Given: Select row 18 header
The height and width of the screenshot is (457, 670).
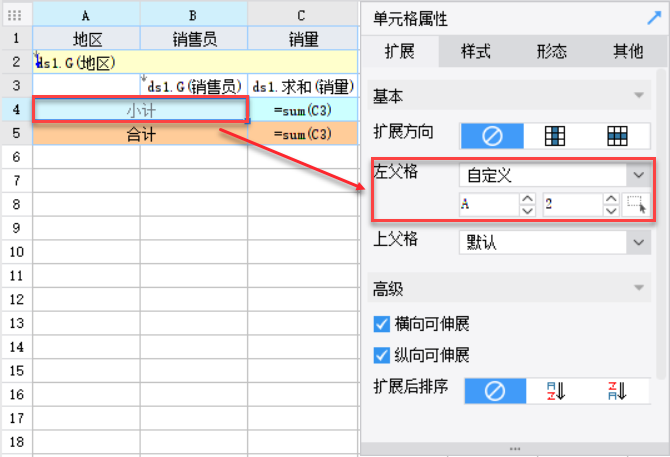Looking at the screenshot, I should tap(16, 442).
